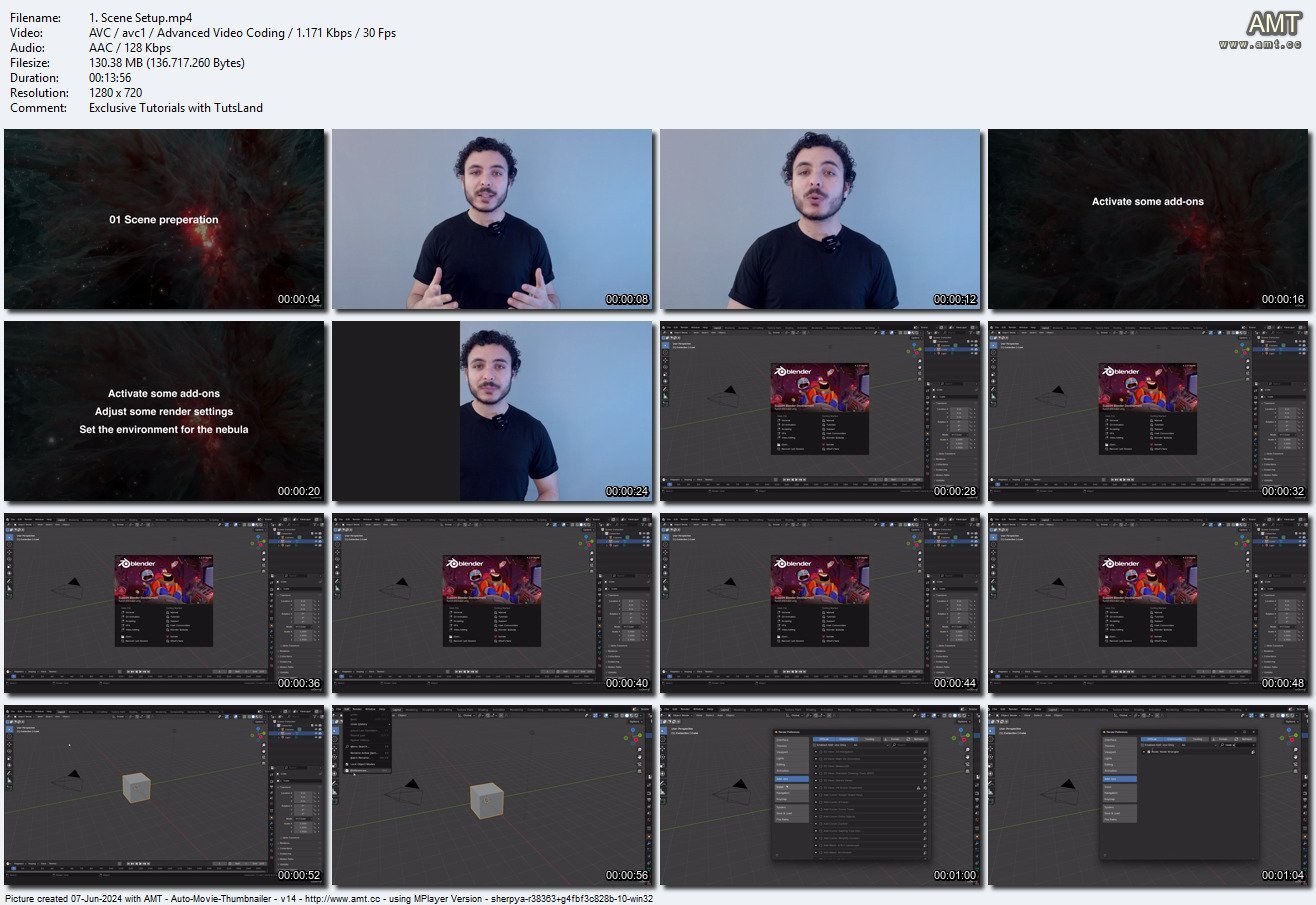The height and width of the screenshot is (905, 1316).
Task: Open the 00:00:48 Blender splash thumbnail
Action: pyautogui.click(x=1148, y=603)
